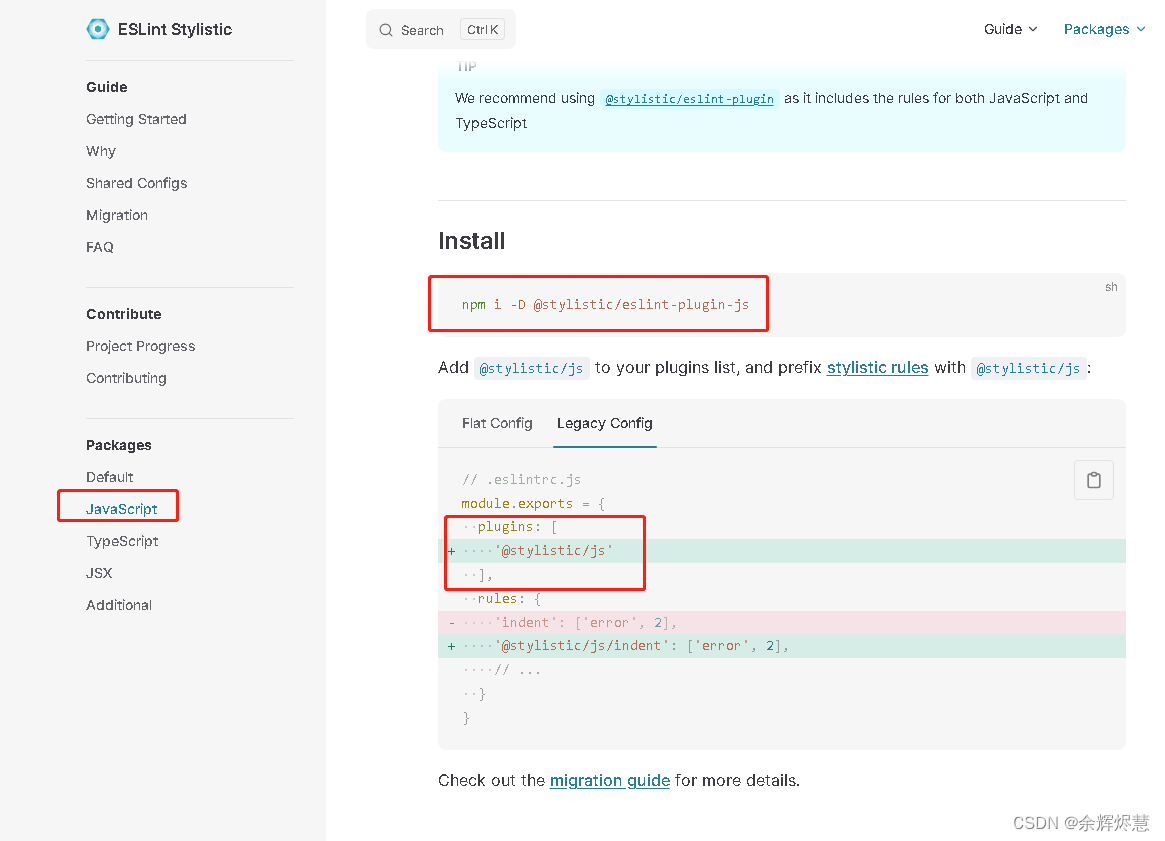Screen dimensions: 1165x841
Task: Click the Packages sidebar heading
Action: tap(119, 445)
